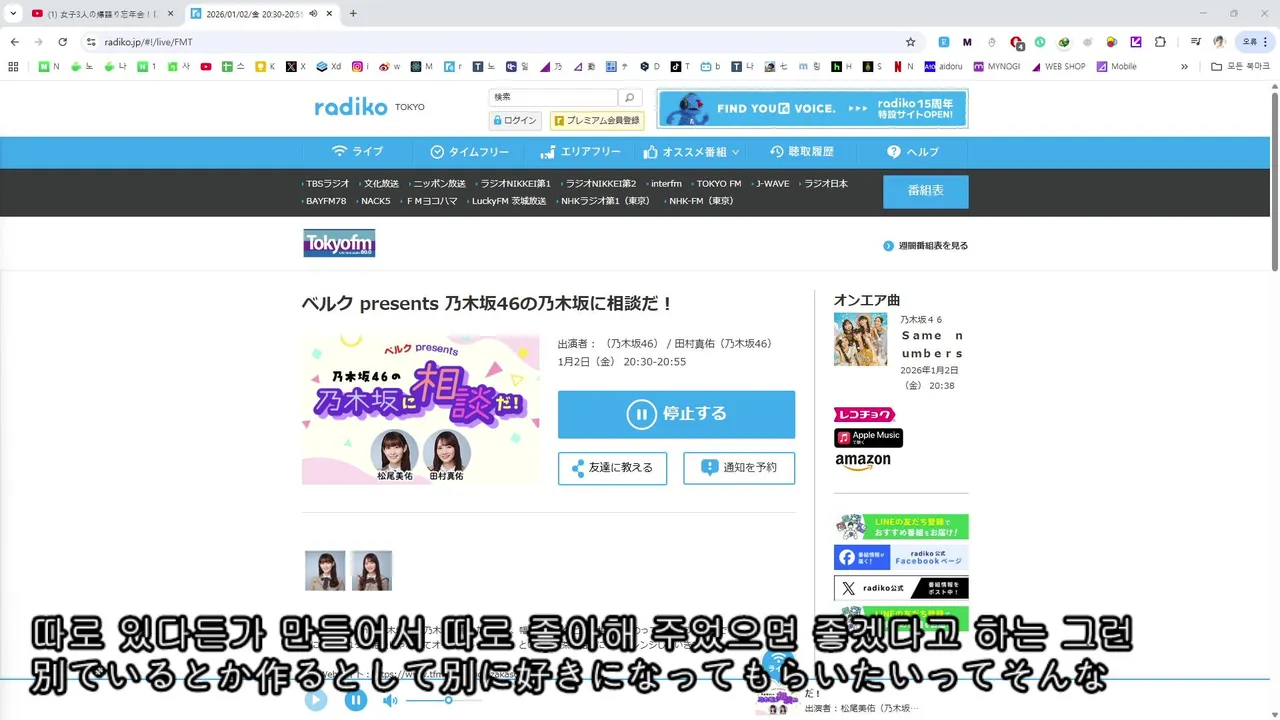This screenshot has height=720, width=1280.
Task: Open the 모든 북마크 folder
Action: (x=1241, y=67)
